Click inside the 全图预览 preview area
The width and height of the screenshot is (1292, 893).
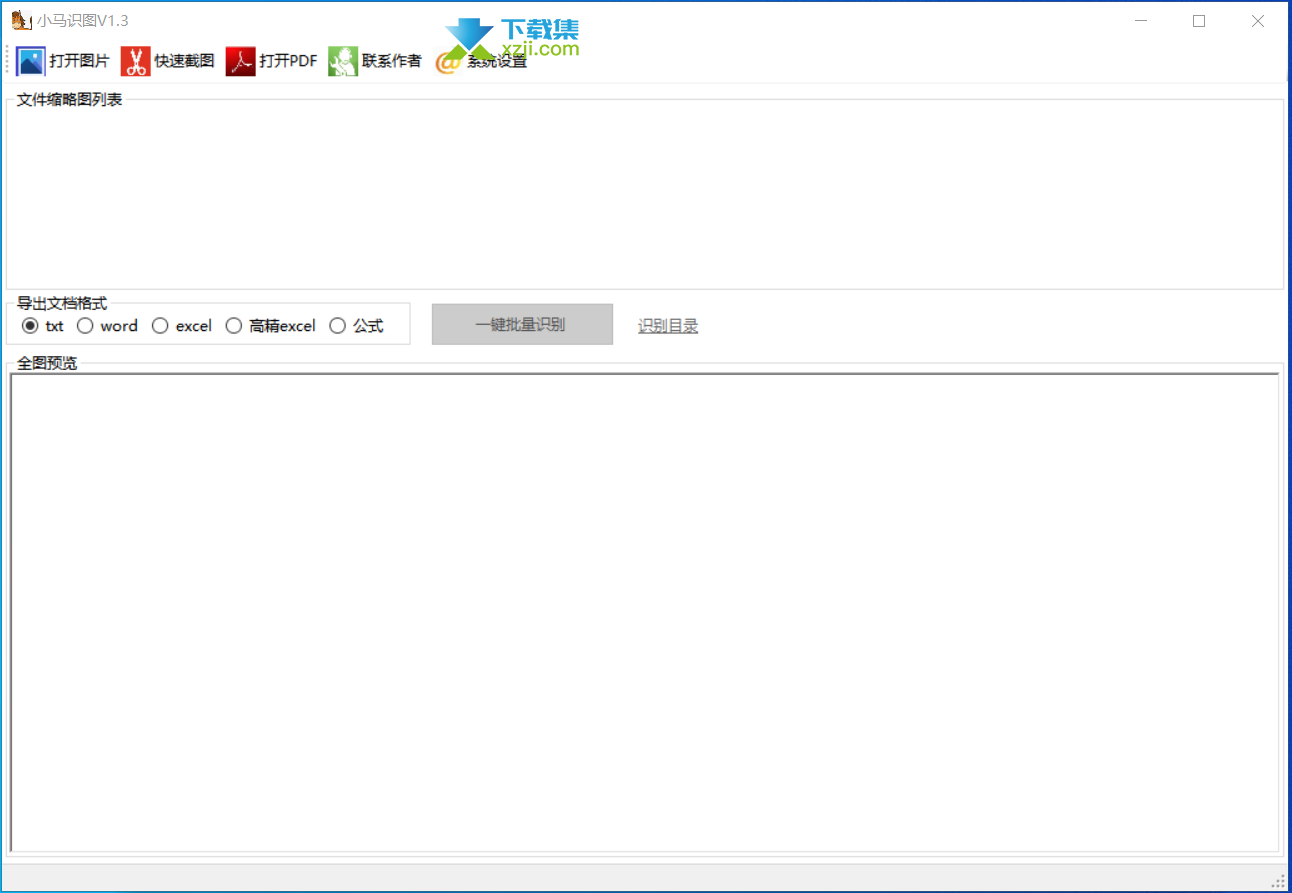[645, 613]
